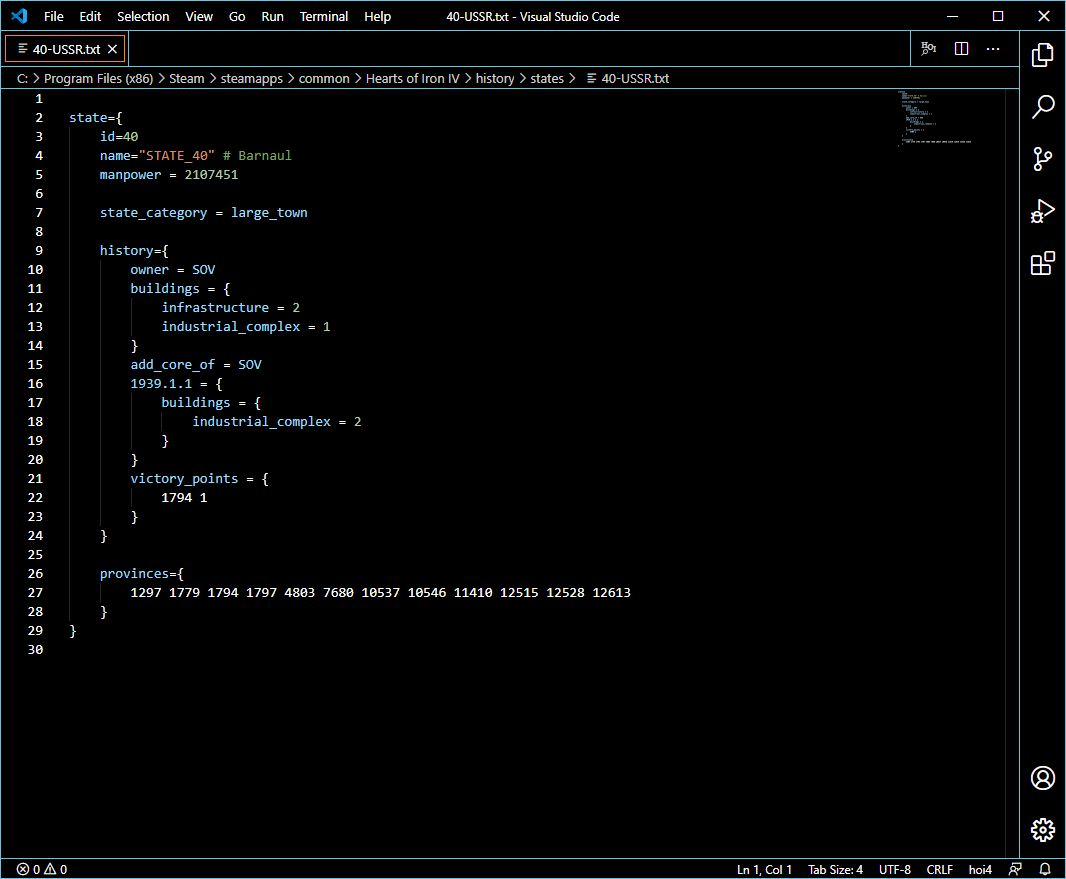
Task: Select the 40-USSR.txt editor tab
Action: 65,49
